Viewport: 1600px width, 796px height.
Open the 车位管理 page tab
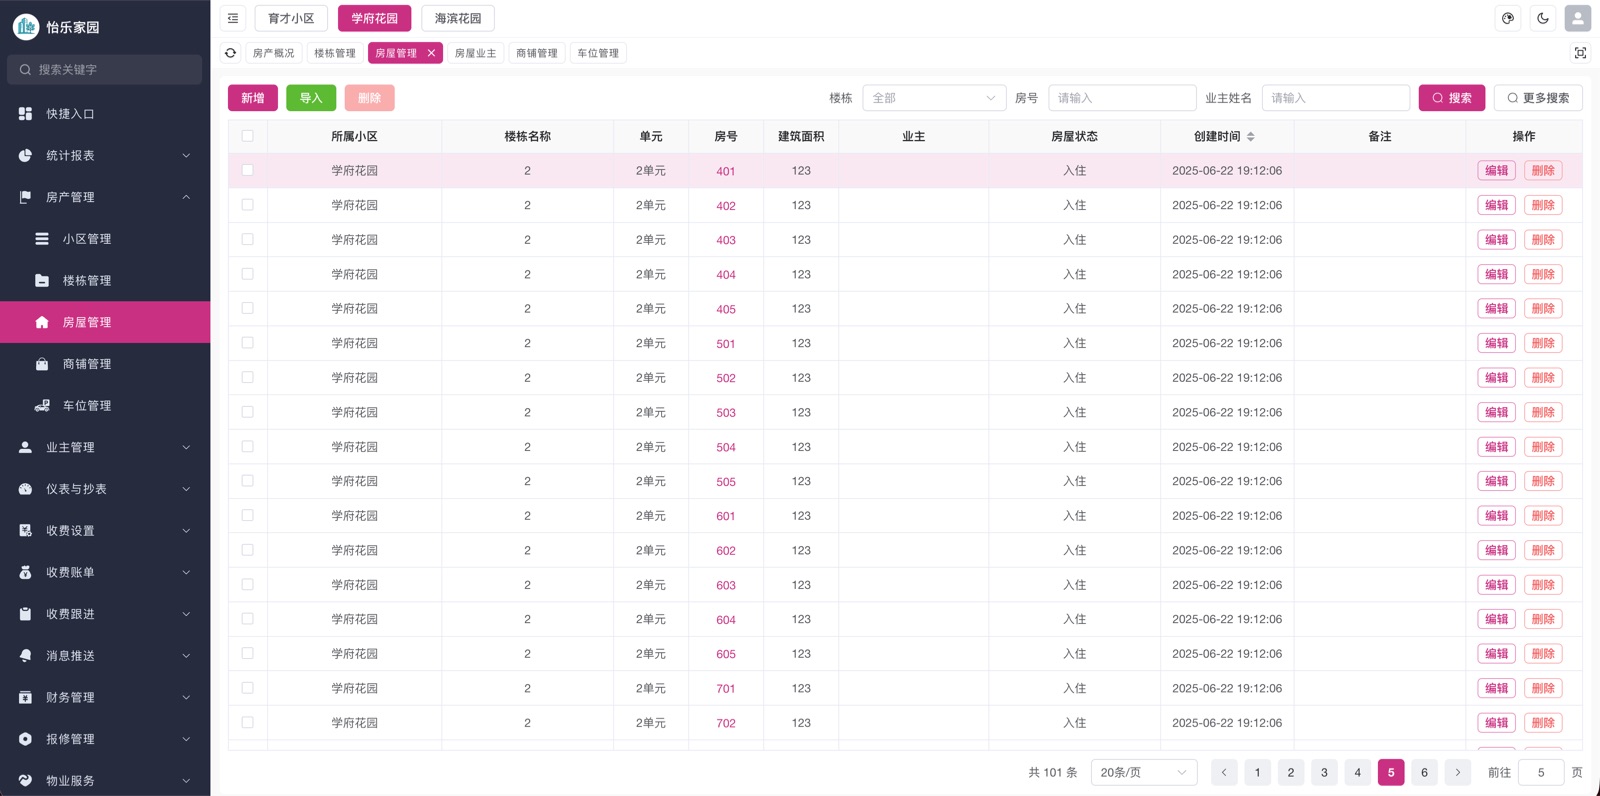(x=598, y=53)
